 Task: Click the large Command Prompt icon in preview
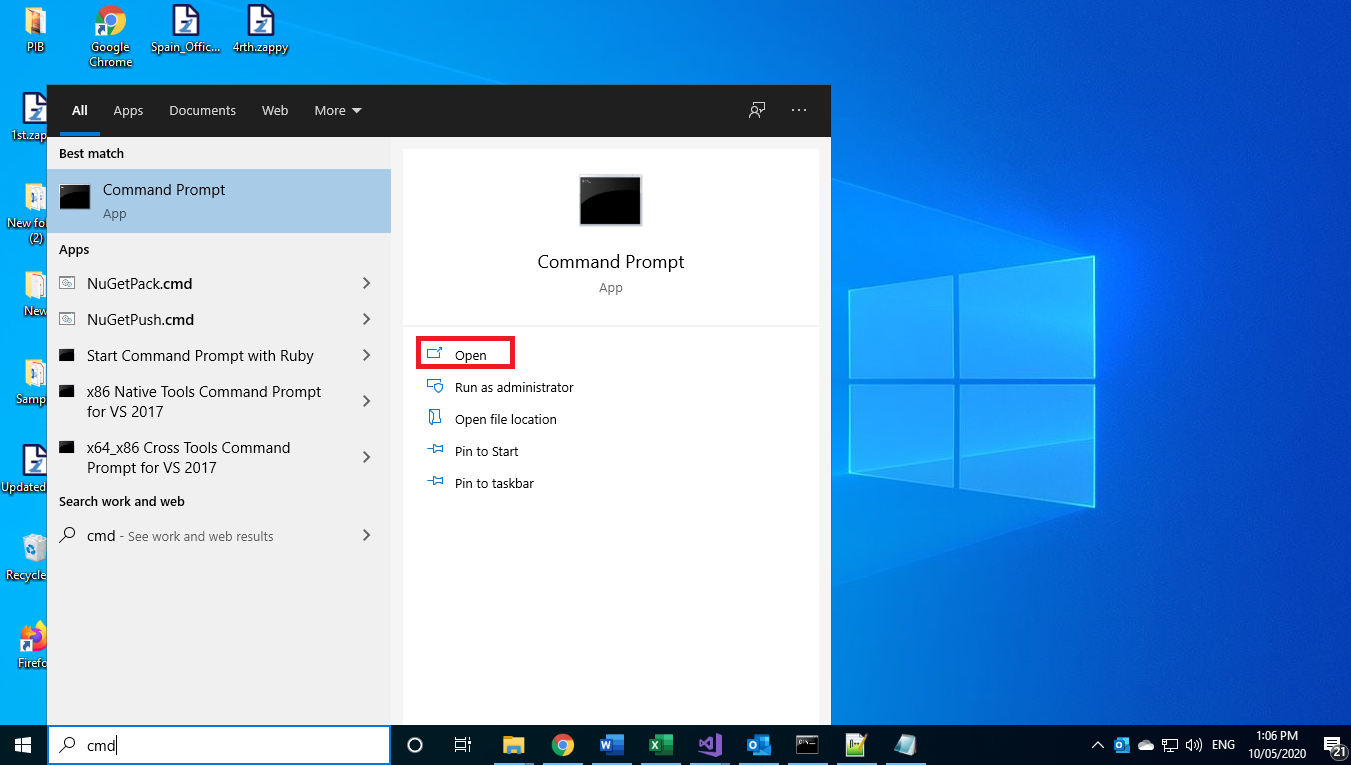click(x=610, y=200)
